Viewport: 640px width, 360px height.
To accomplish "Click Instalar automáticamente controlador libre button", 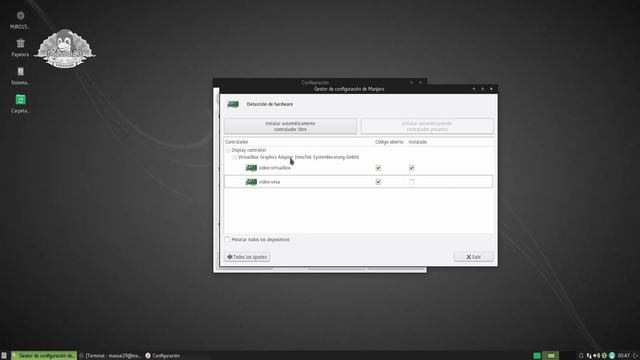I will click(x=290, y=126).
